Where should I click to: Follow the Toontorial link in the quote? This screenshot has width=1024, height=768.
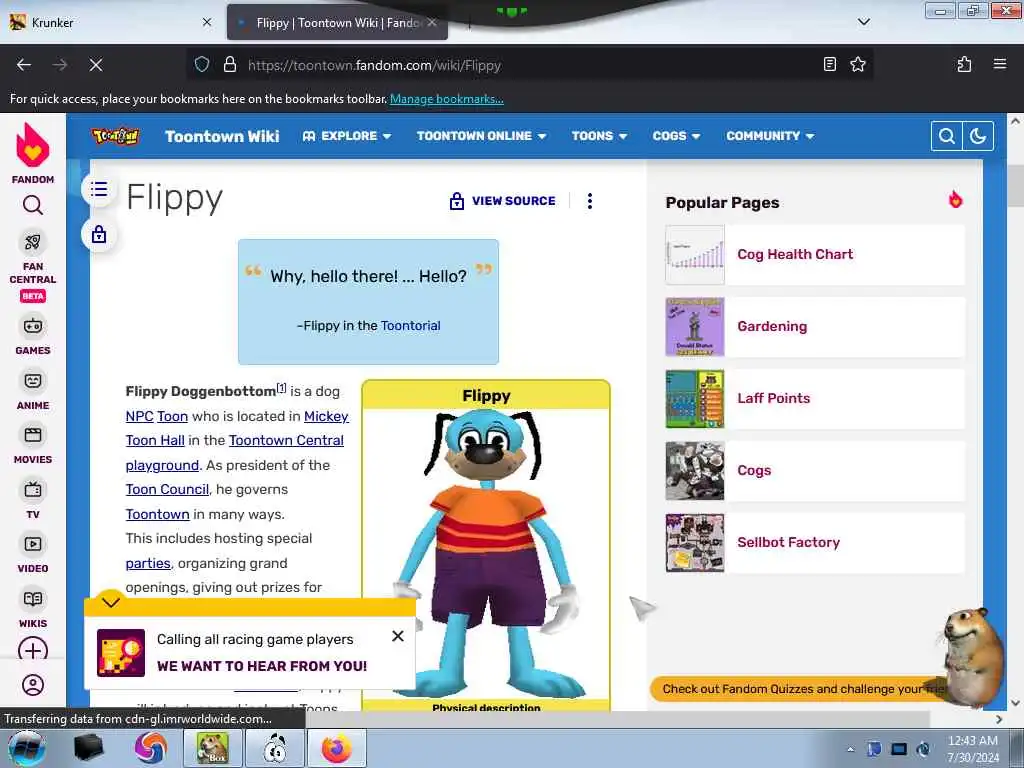coord(410,325)
